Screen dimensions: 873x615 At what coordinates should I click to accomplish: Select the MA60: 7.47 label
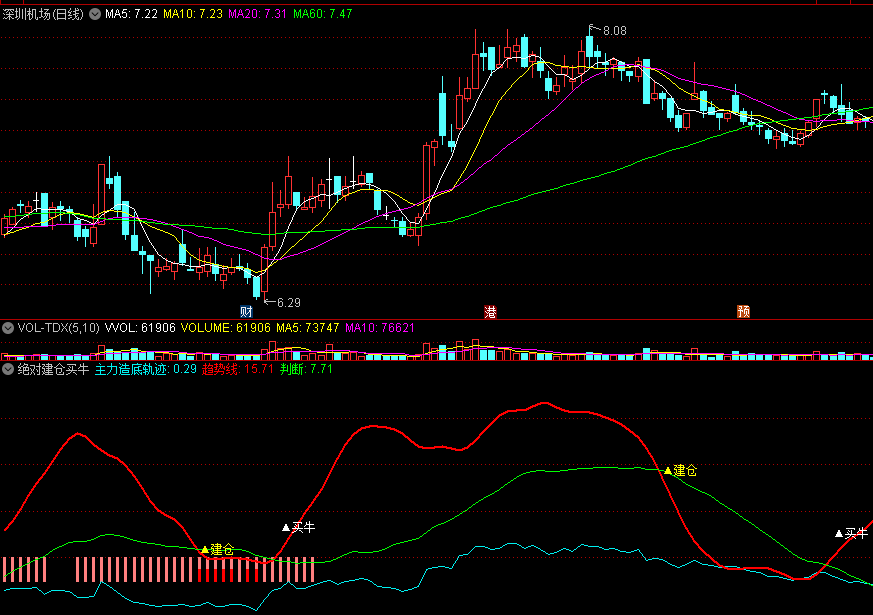pyautogui.click(x=323, y=14)
